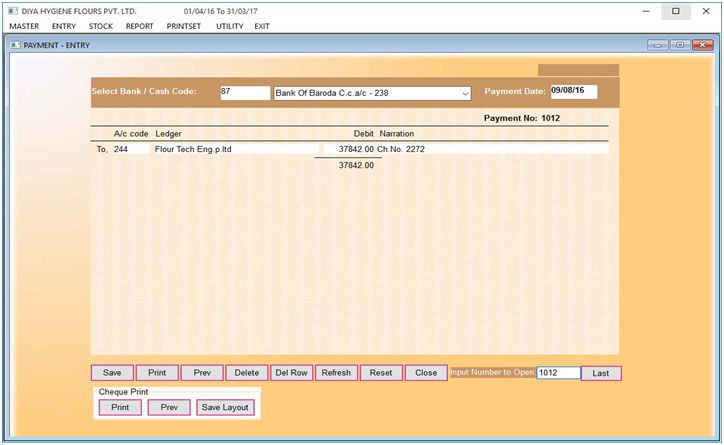The image size is (724, 445).
Task: Click Print next to Save
Action: pyautogui.click(x=157, y=373)
